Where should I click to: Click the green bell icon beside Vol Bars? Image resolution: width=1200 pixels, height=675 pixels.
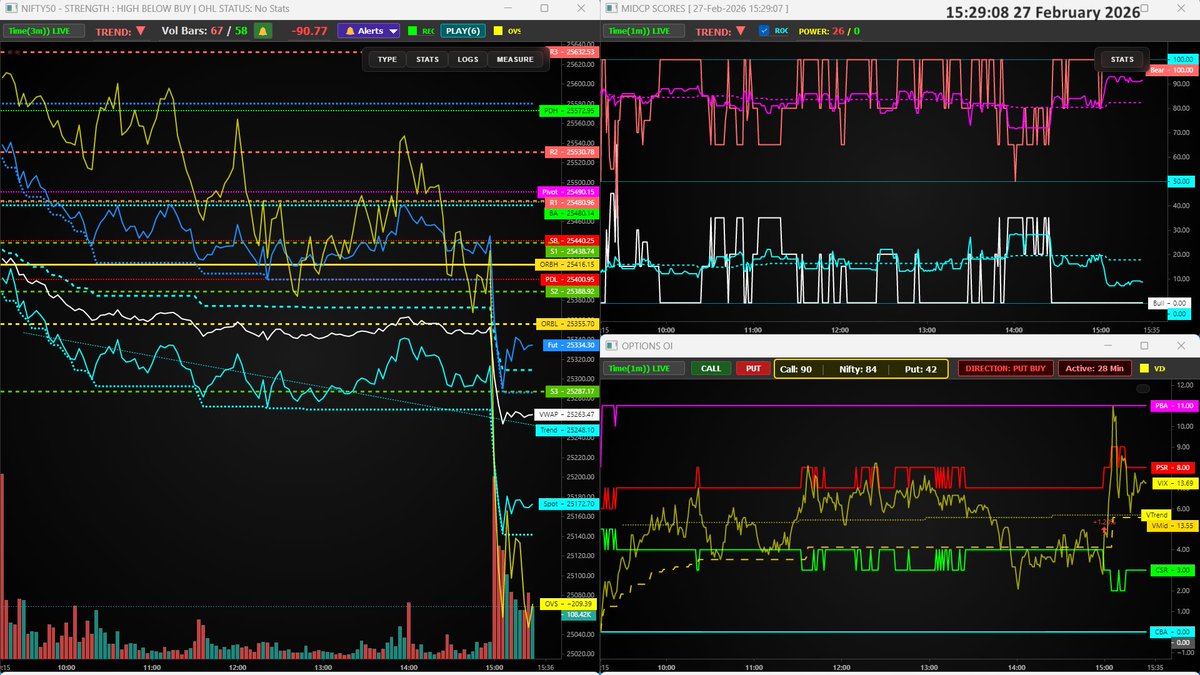tap(265, 31)
